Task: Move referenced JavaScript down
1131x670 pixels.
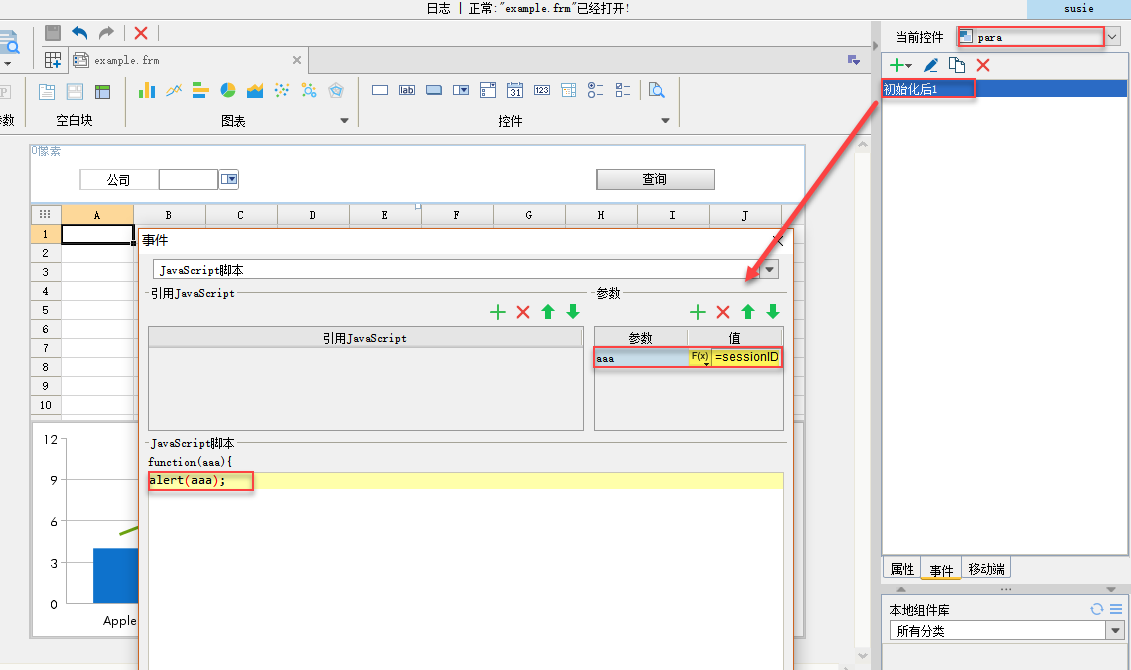Action: click(x=573, y=312)
